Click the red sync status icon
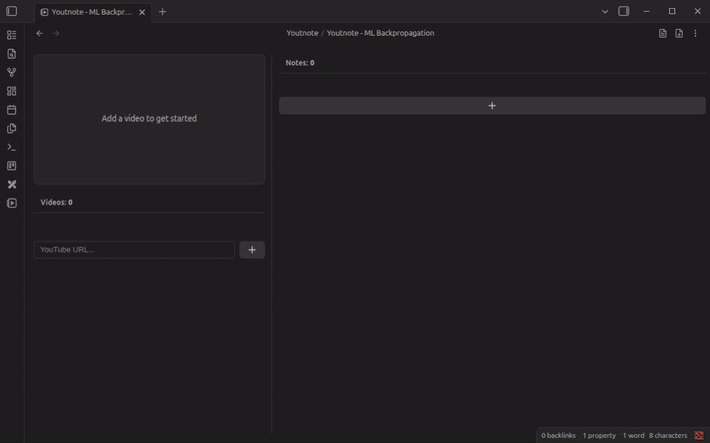The height and width of the screenshot is (443, 710). pyautogui.click(x=699, y=435)
